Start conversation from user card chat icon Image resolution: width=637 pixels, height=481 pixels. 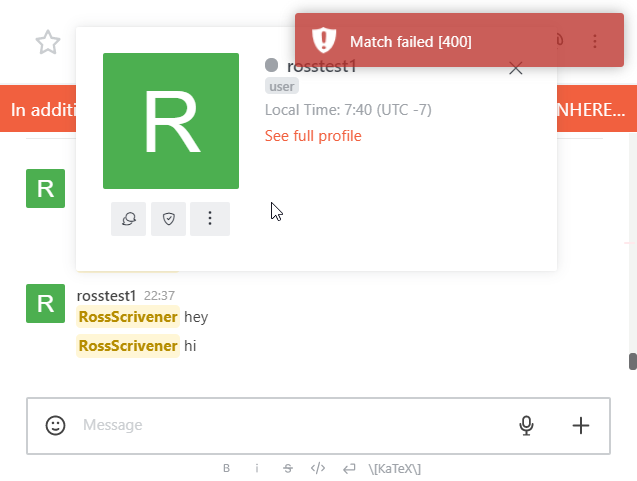point(129,219)
